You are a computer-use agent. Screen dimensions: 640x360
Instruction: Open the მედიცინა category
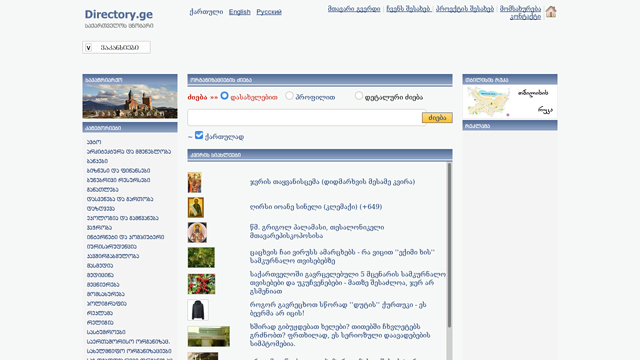coord(100,275)
